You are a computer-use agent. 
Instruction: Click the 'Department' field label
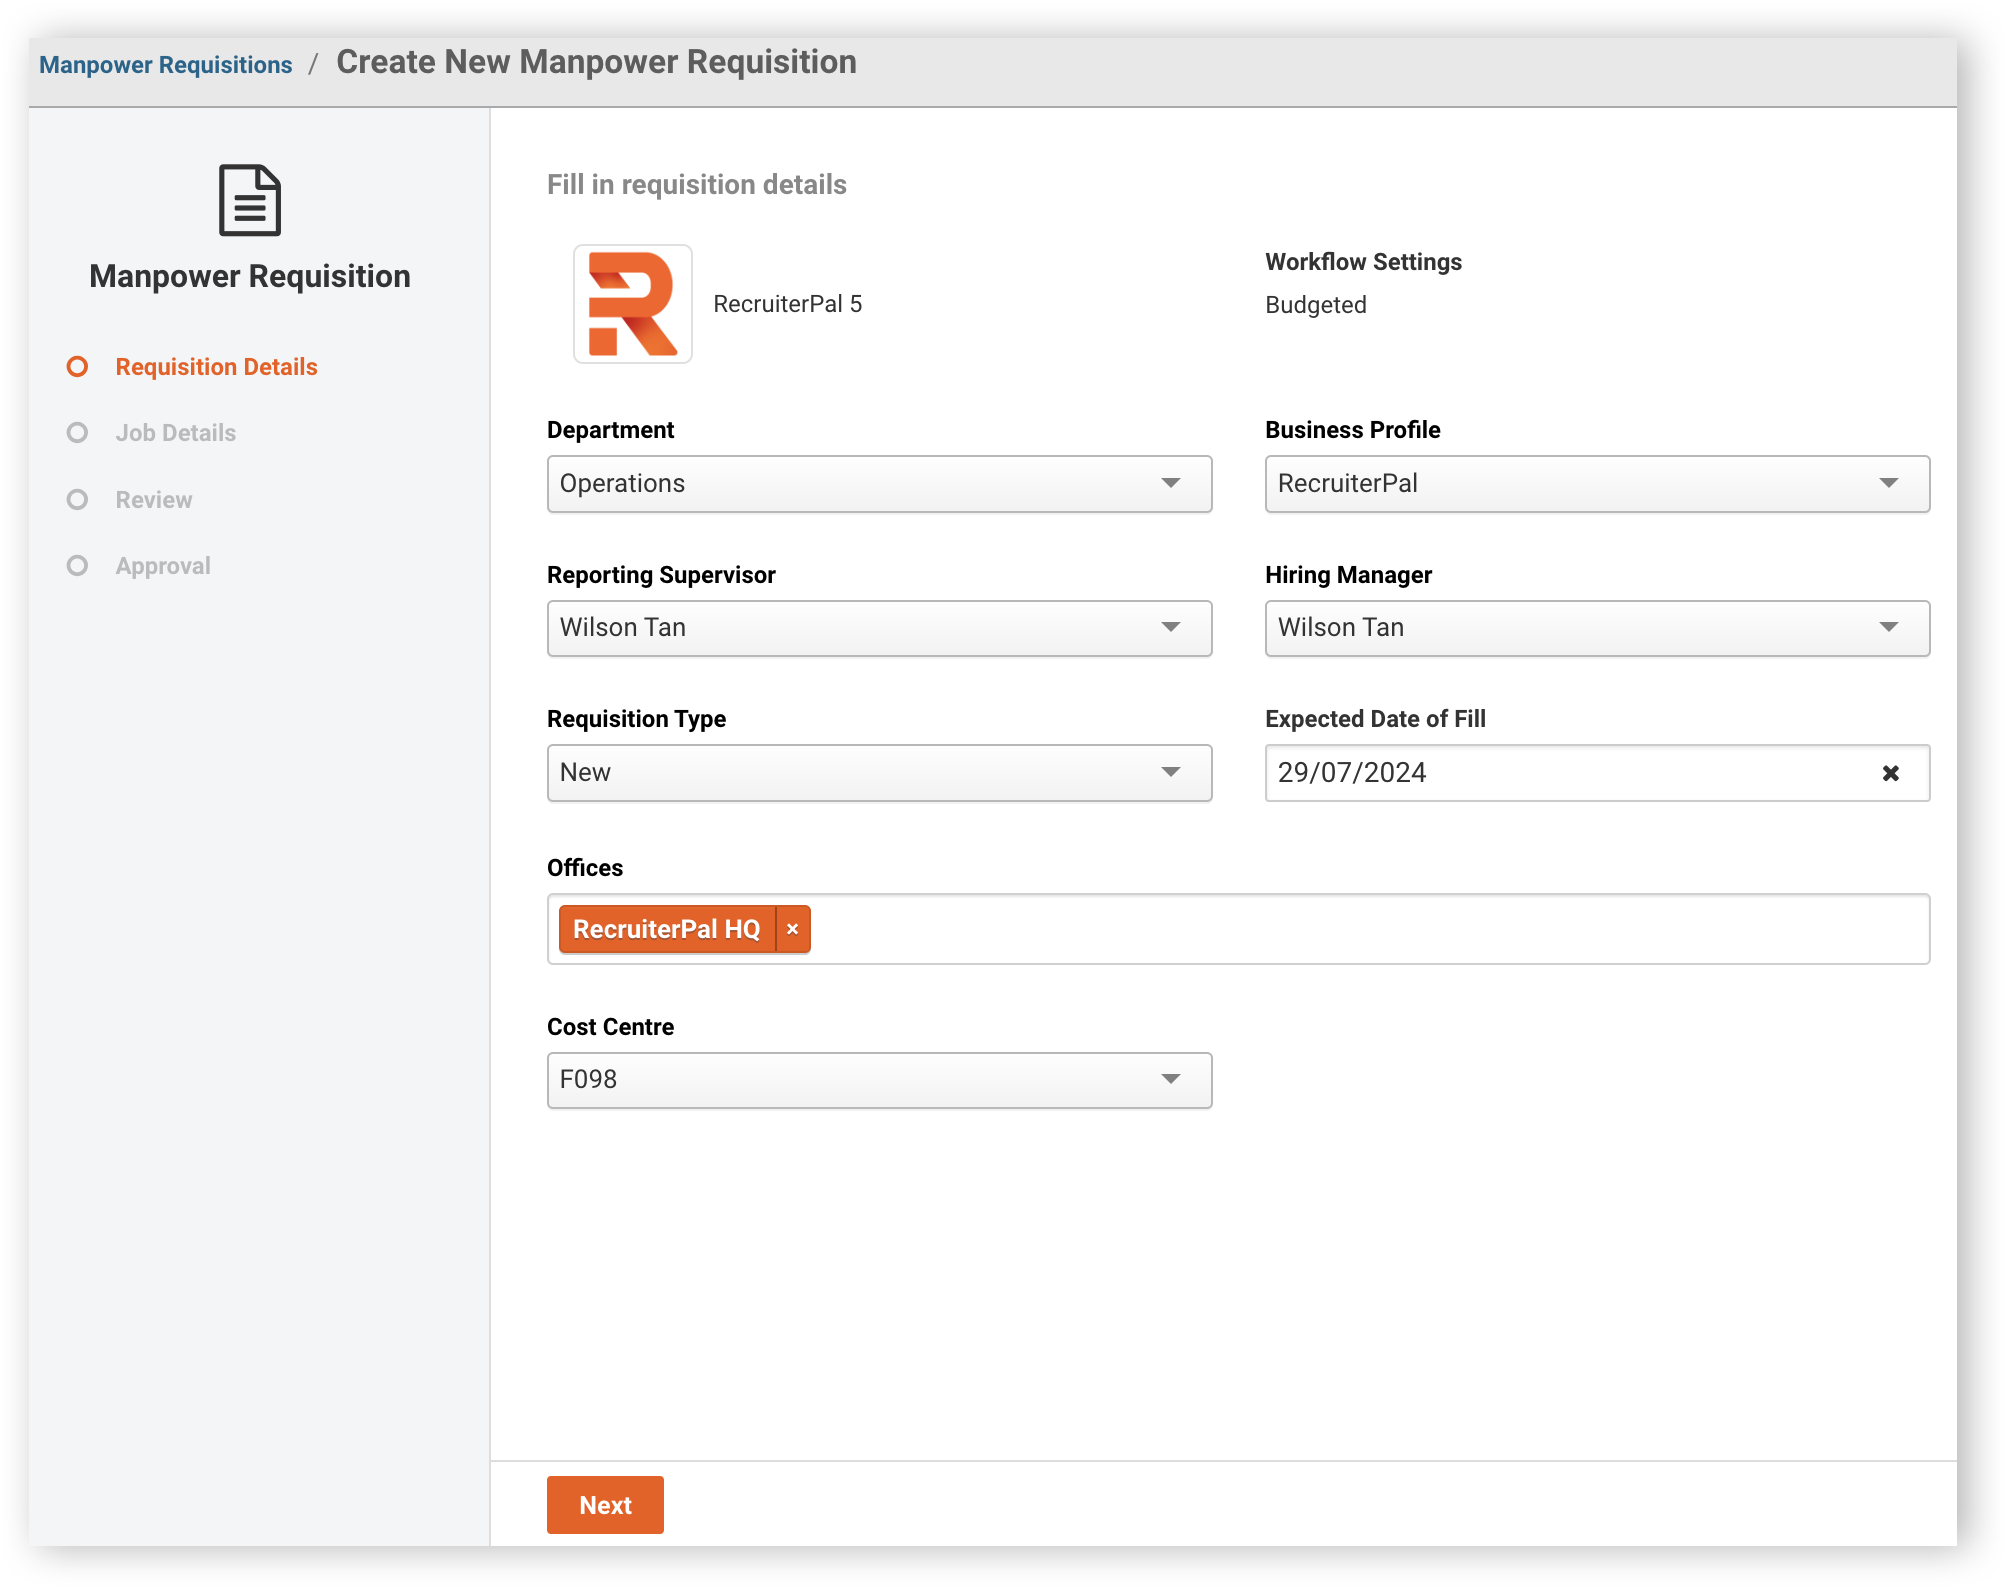(610, 430)
